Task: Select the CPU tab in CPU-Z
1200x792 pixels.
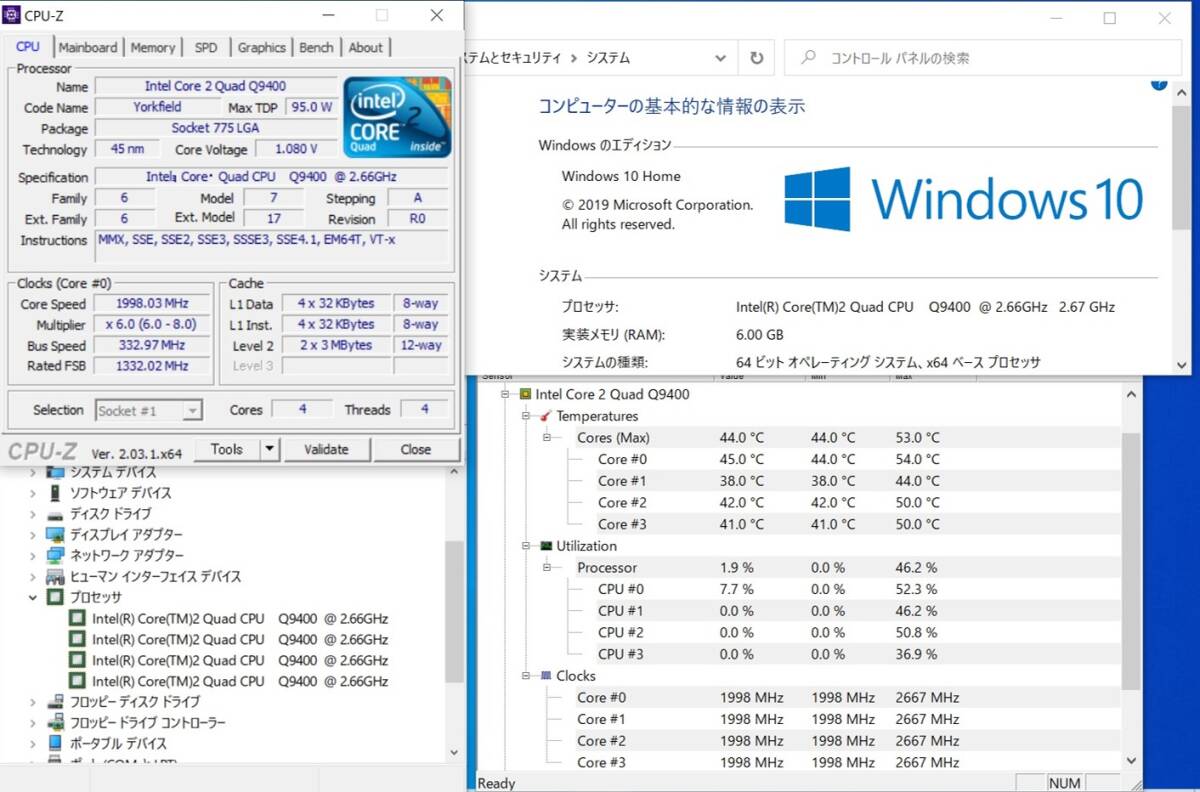Action: point(28,46)
